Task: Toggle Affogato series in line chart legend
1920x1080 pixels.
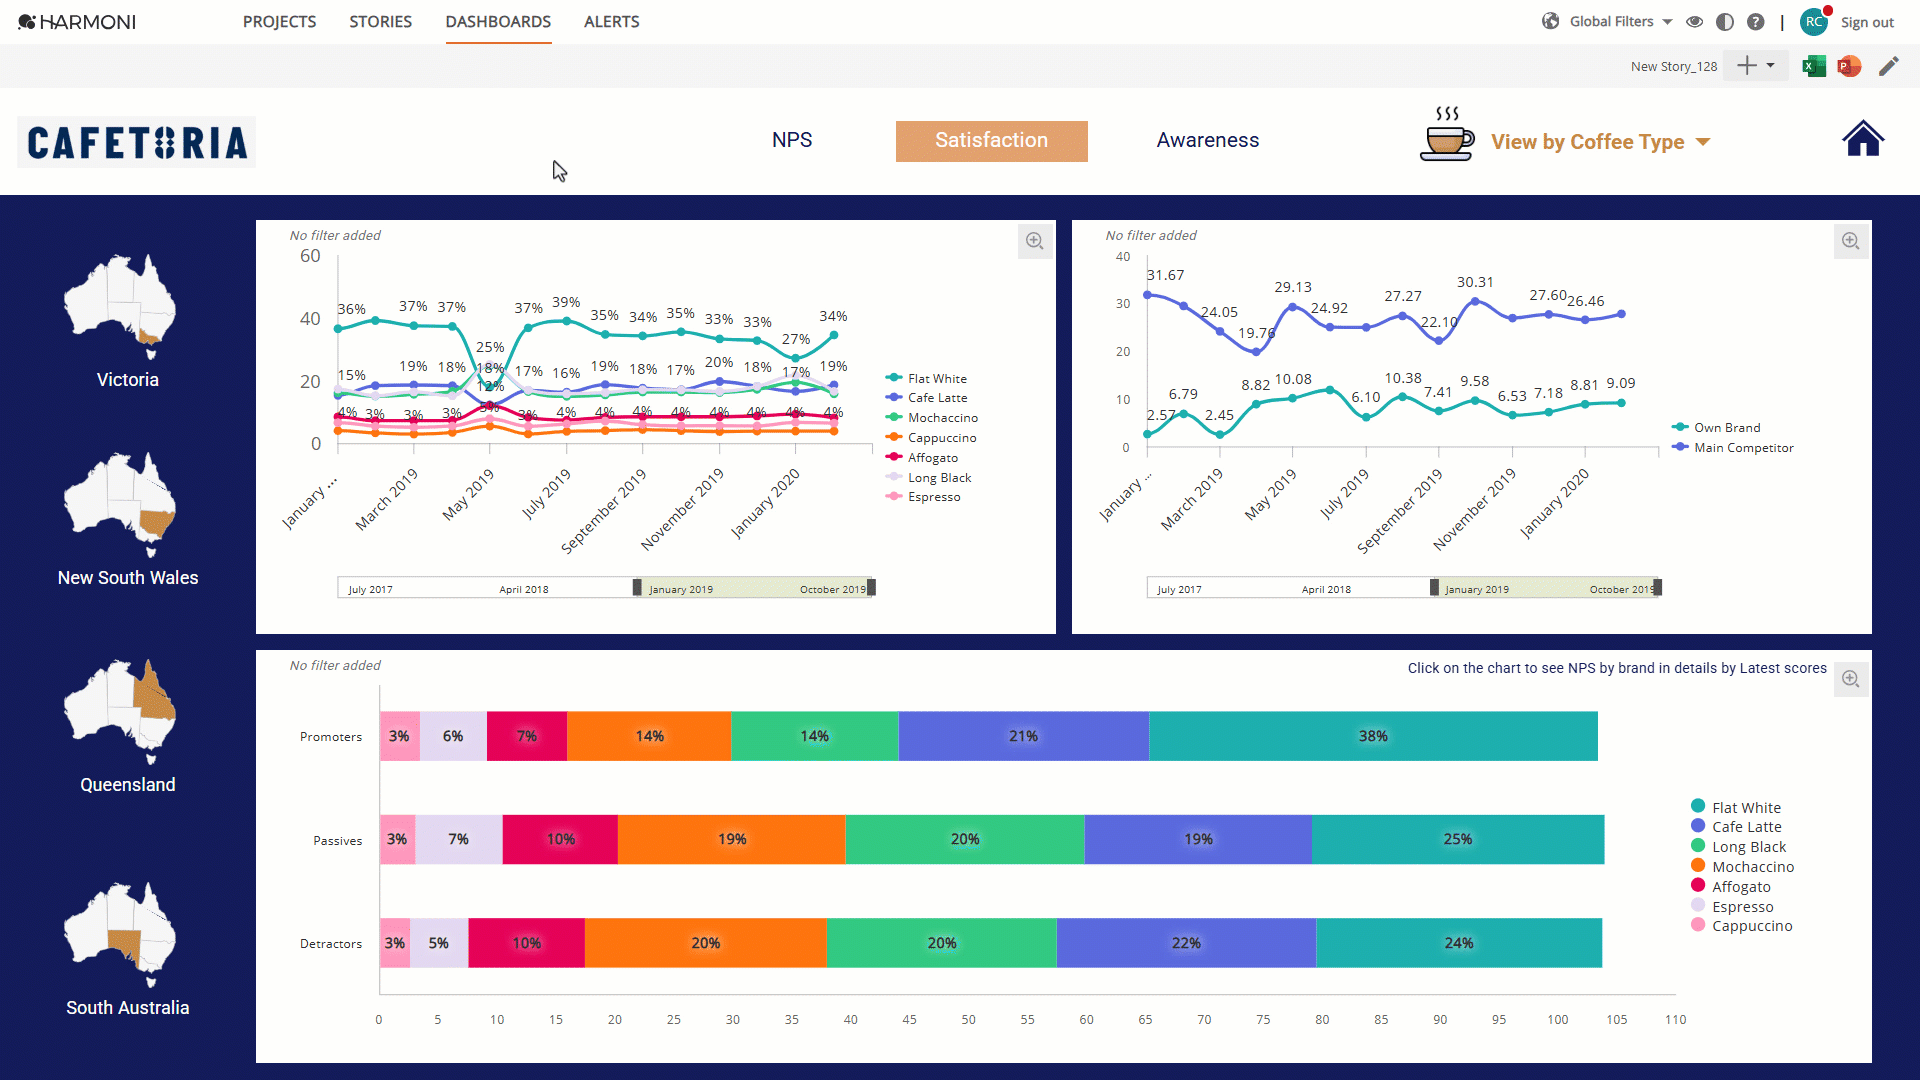Action: pyautogui.click(x=922, y=458)
